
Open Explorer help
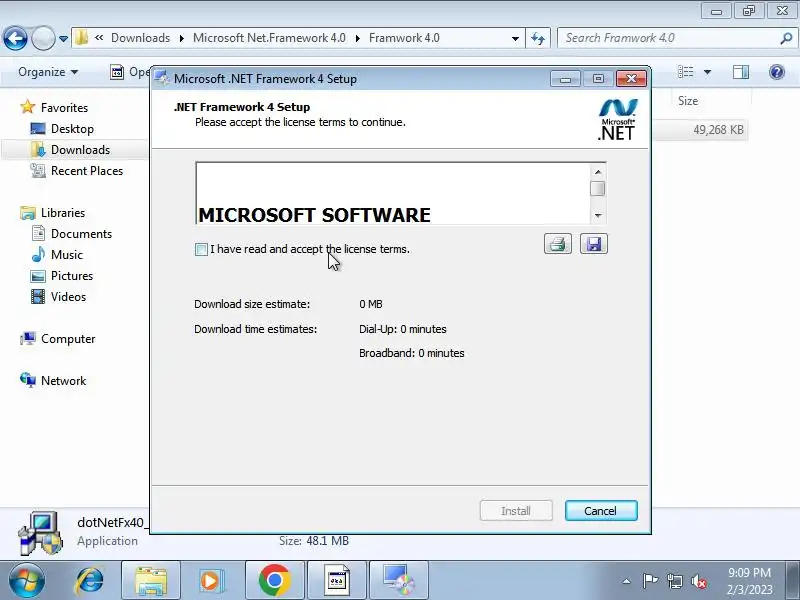click(x=777, y=72)
